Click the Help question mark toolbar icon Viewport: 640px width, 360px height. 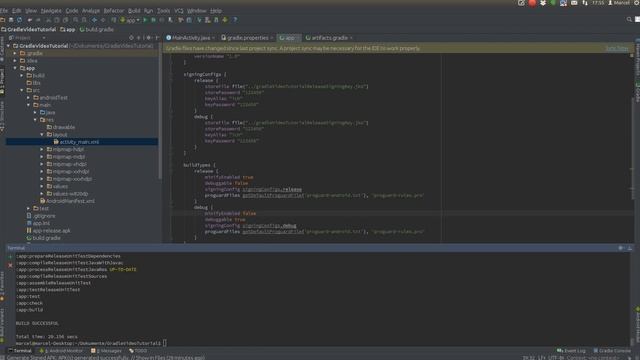235,20
